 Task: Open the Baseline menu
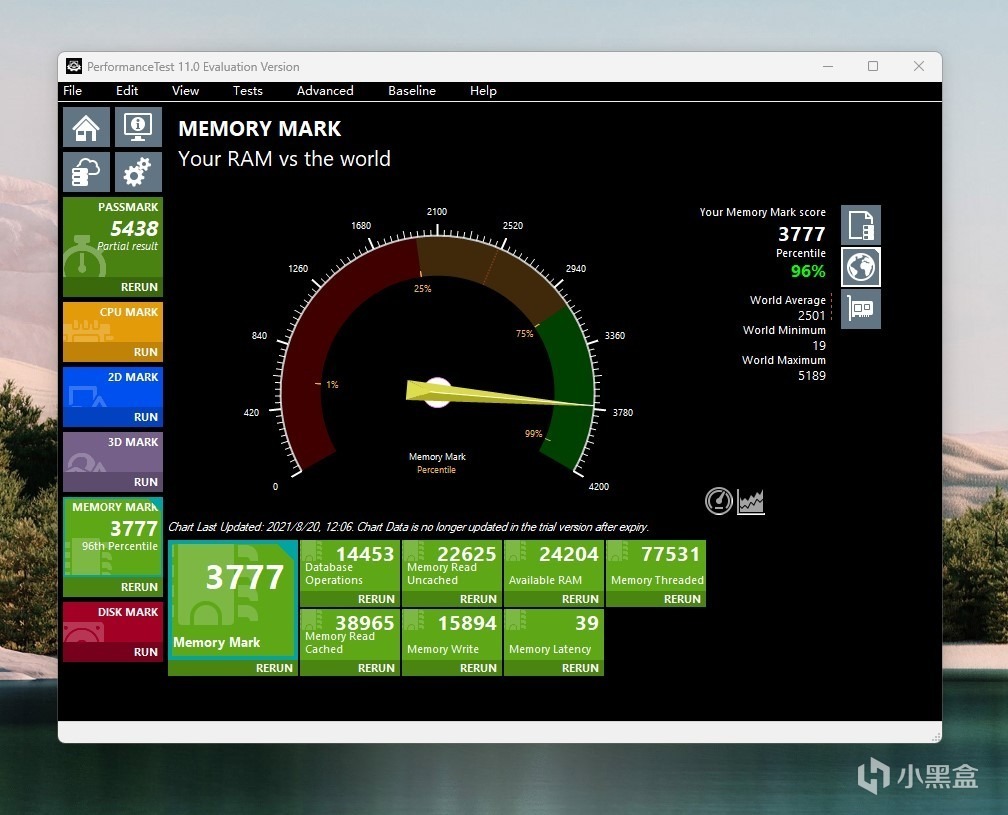(x=411, y=91)
